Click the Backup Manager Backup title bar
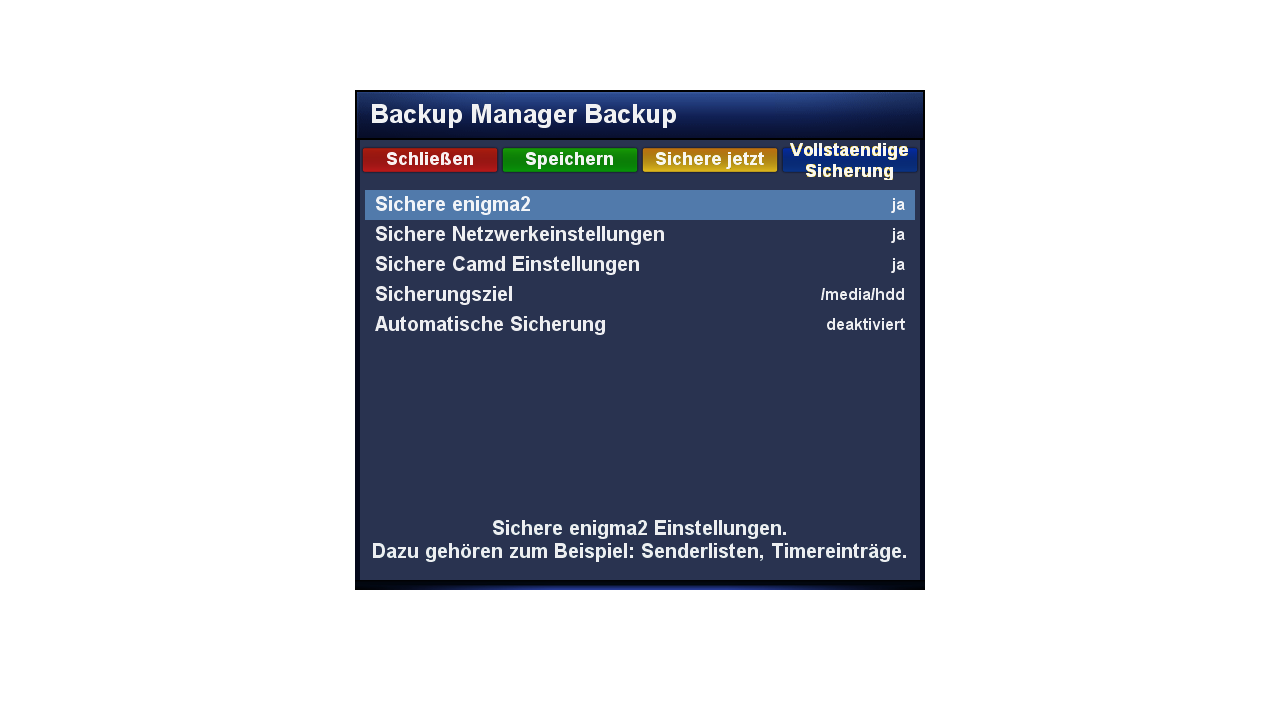The height and width of the screenshot is (720, 1280). pos(640,115)
